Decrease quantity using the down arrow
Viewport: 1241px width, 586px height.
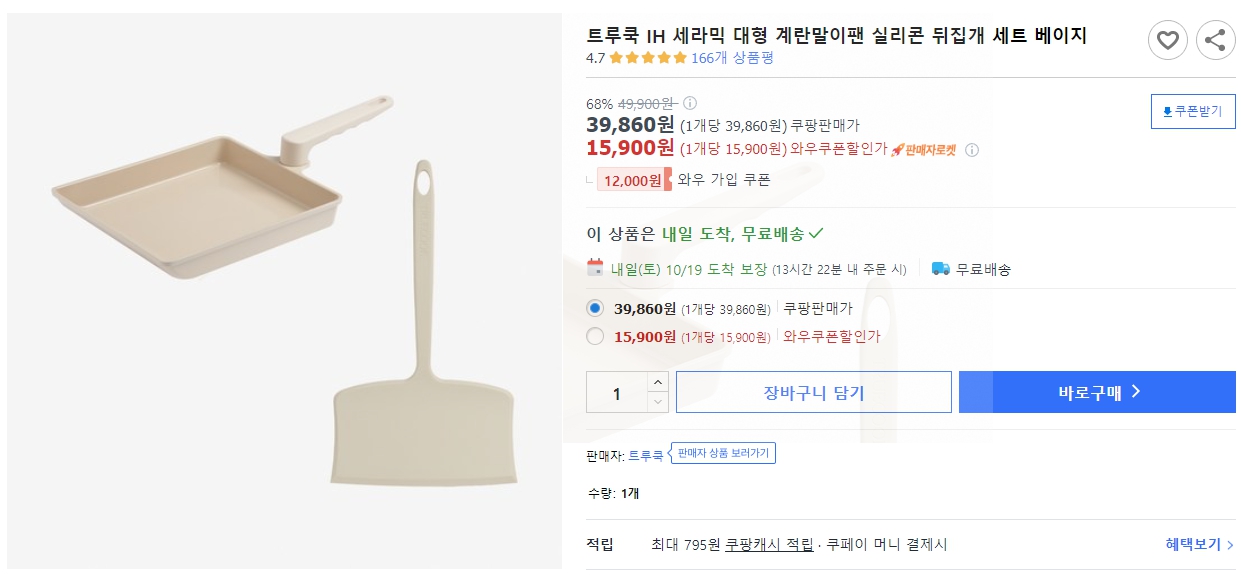(658, 400)
